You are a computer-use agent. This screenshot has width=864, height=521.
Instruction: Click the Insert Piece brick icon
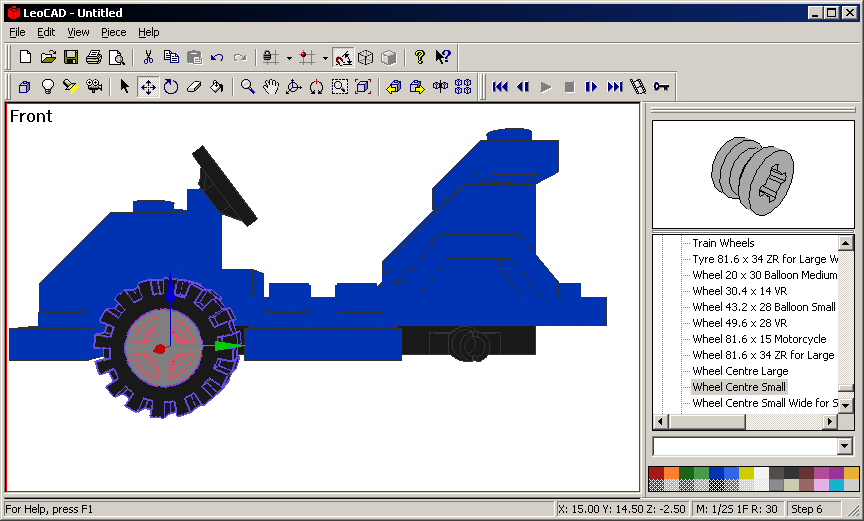[x=24, y=87]
